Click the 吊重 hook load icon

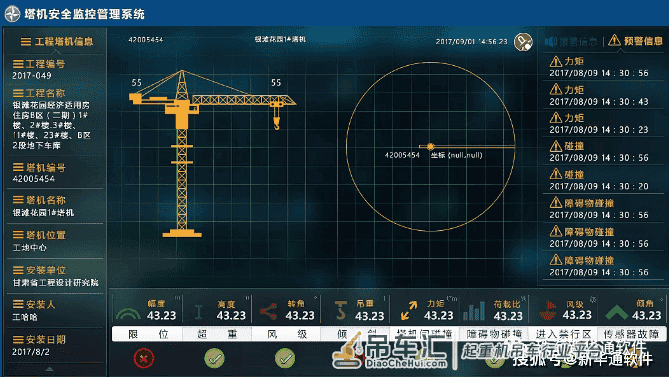tap(340, 310)
